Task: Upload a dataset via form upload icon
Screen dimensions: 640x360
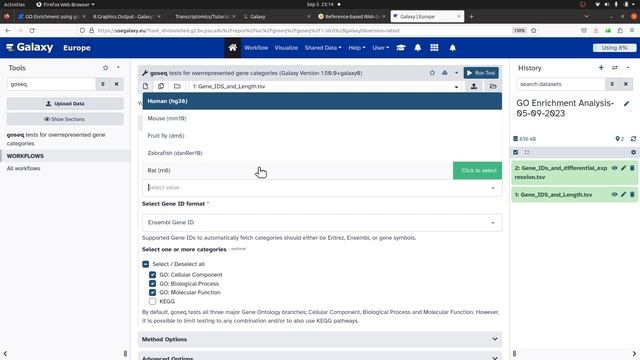Action: tap(474, 86)
